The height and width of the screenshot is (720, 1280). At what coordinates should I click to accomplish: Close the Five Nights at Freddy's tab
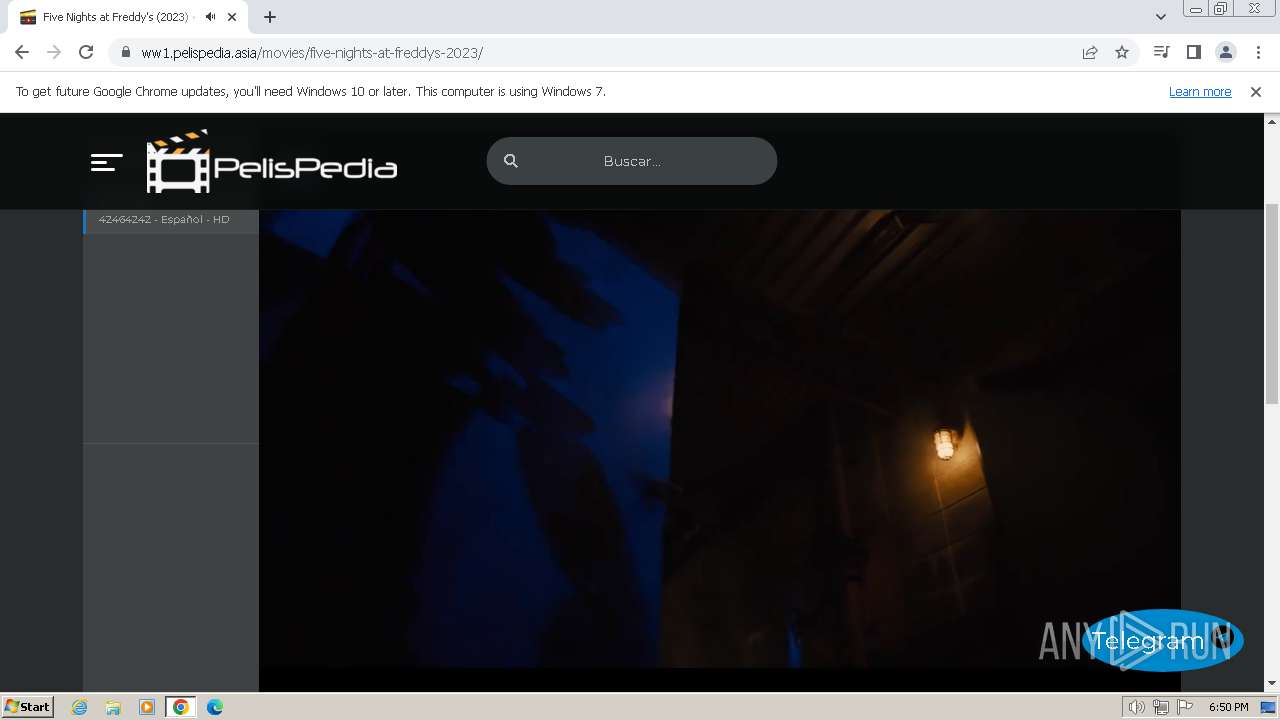(x=232, y=17)
